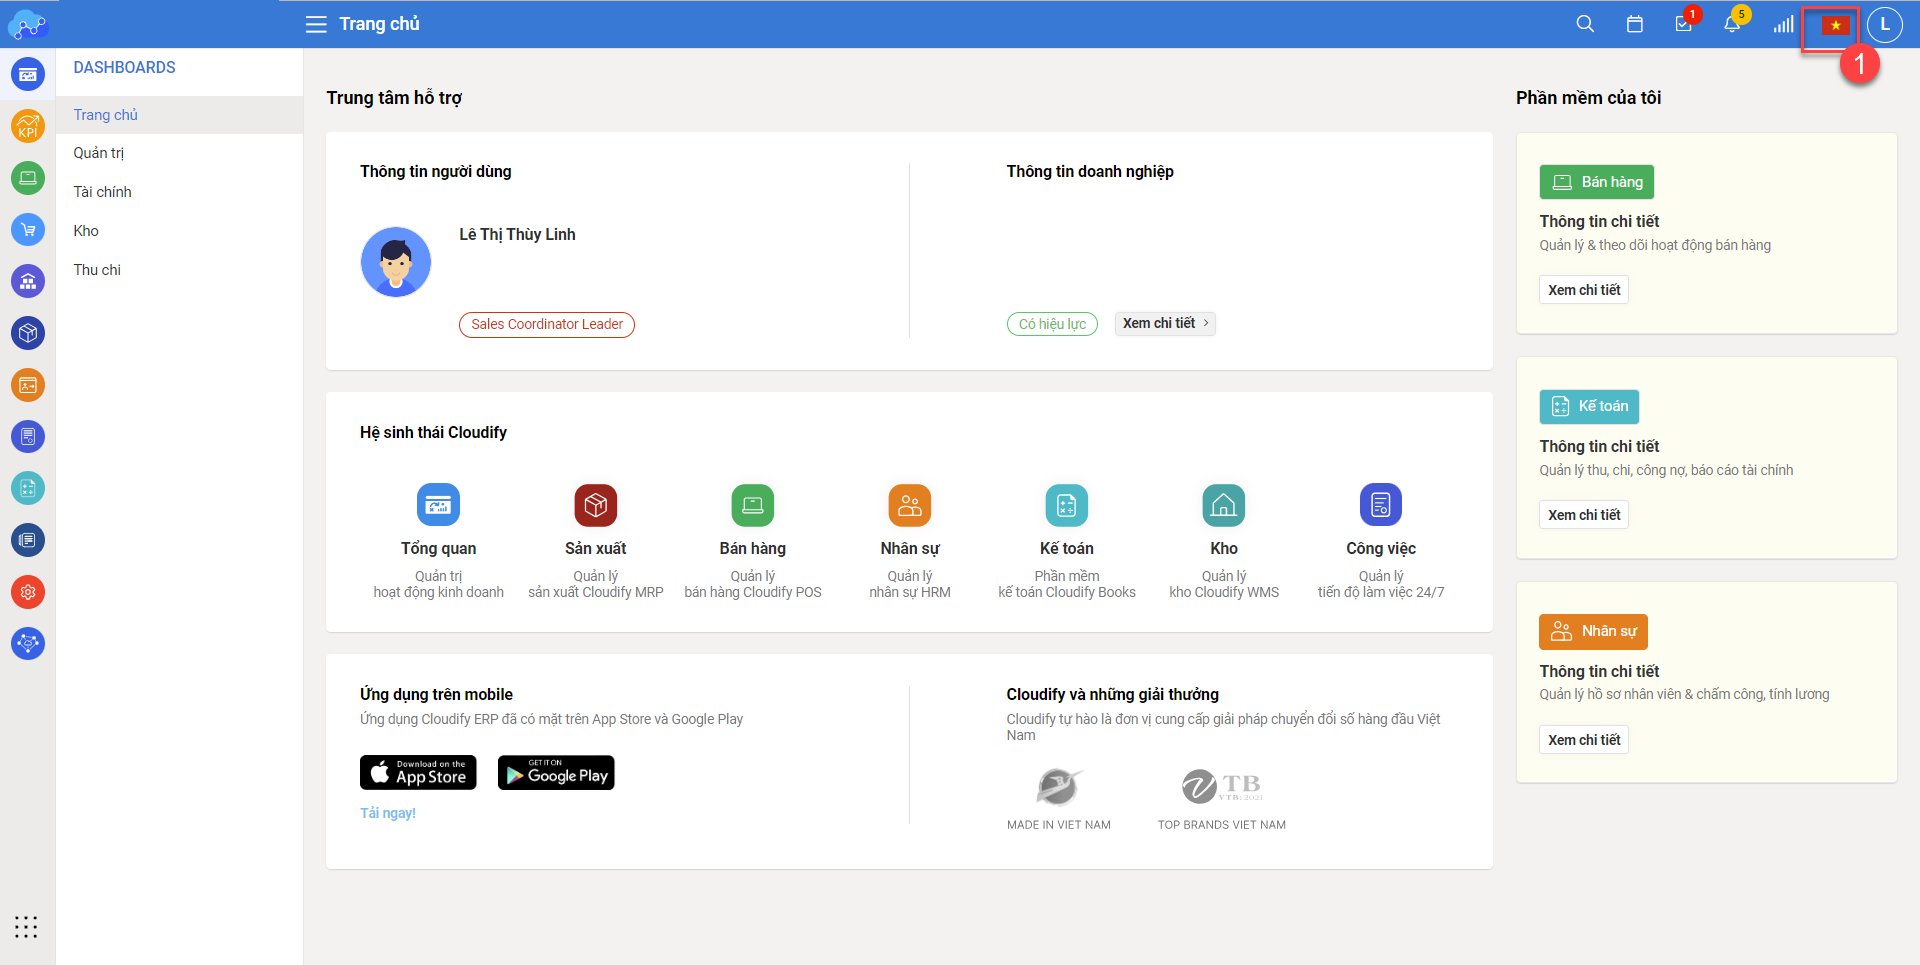Open the Sản xuất ecosystem icon
Viewport: 1920px width, 965px height.
pos(596,505)
